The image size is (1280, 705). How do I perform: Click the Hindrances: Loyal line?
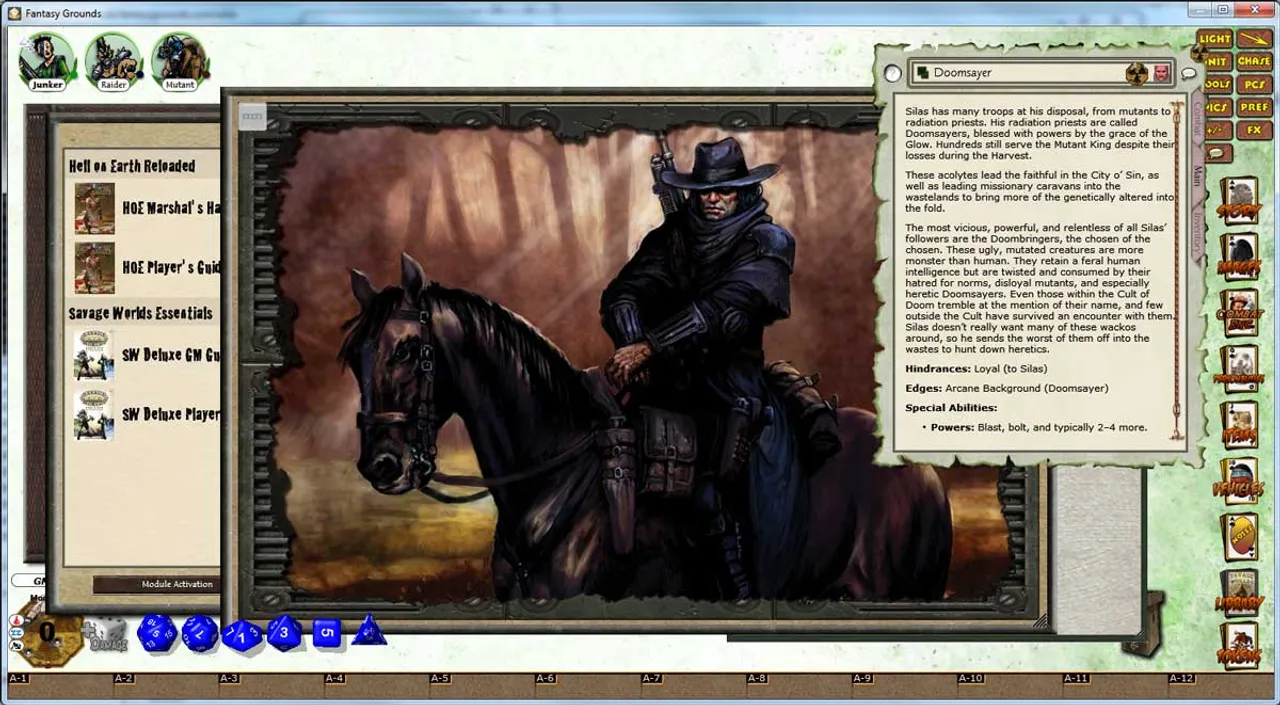(975, 369)
